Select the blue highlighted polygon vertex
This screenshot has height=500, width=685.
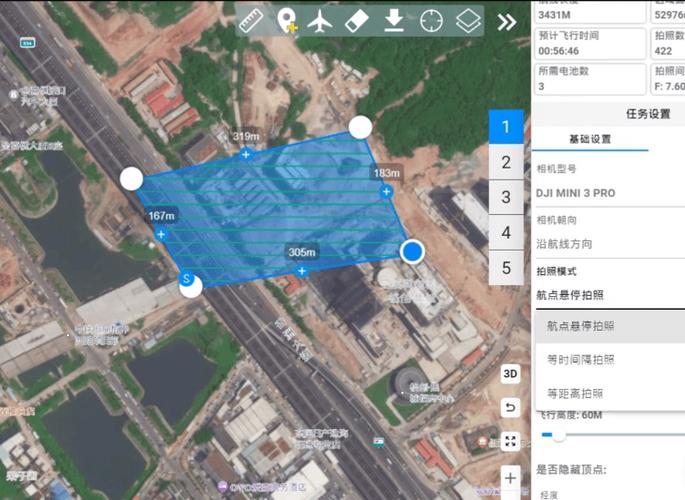tap(412, 252)
